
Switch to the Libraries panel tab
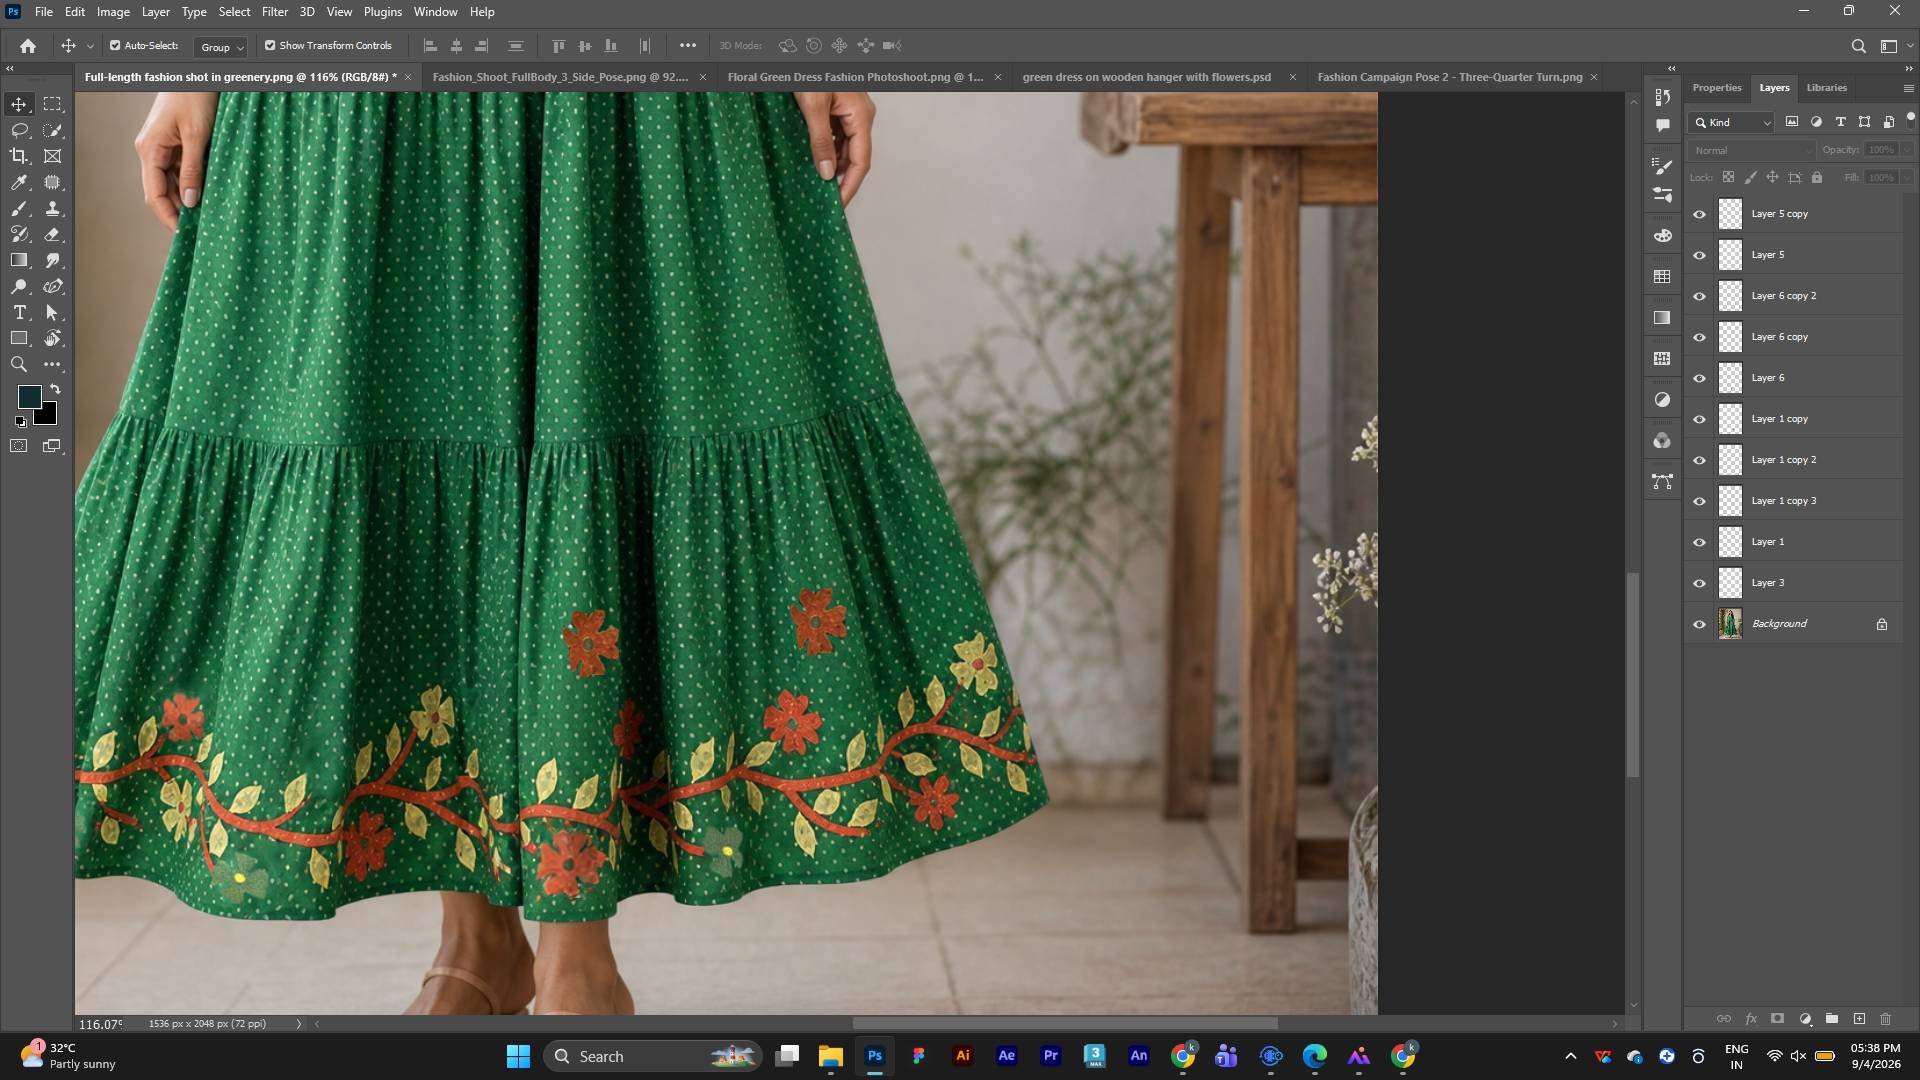(1826, 88)
